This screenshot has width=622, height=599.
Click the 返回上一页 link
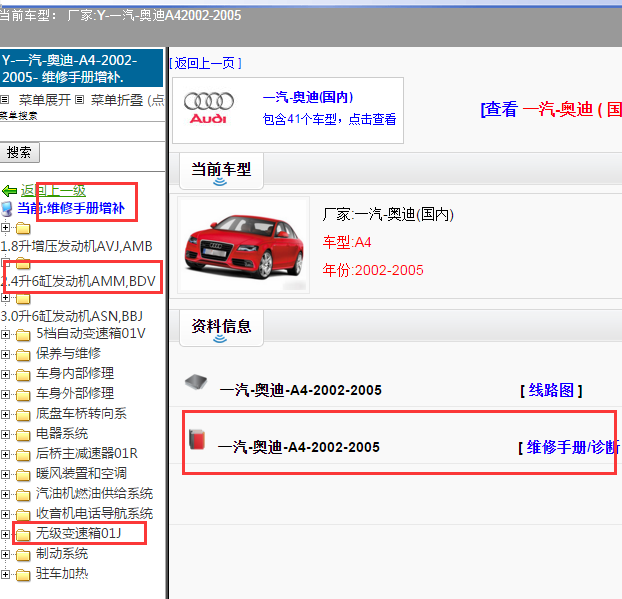pos(205,63)
